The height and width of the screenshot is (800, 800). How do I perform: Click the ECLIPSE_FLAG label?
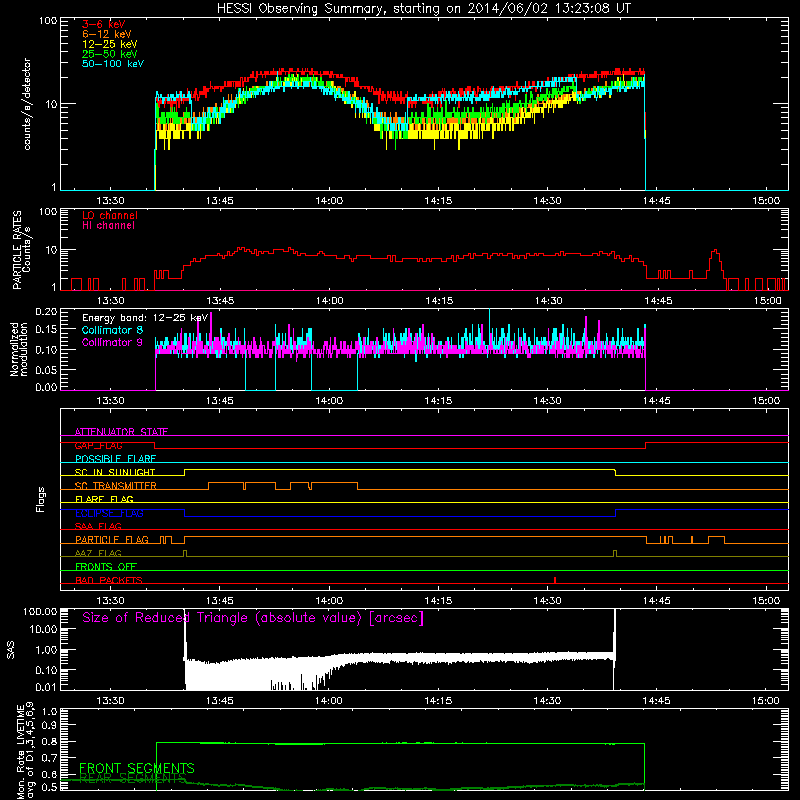coord(109,513)
